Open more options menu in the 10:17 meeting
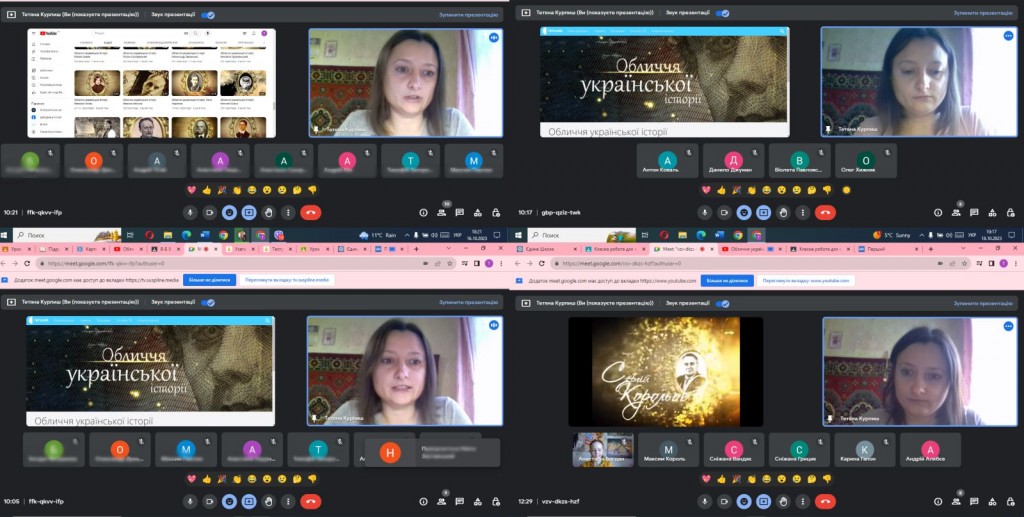Image resolution: width=1024 pixels, height=517 pixels. (x=803, y=212)
